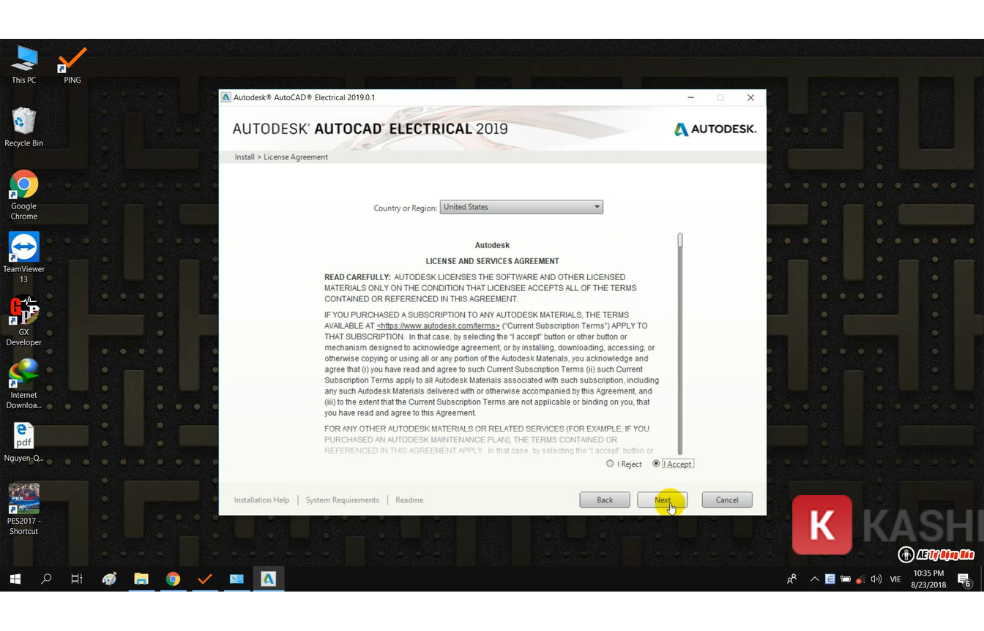Select the I Reject radio button

point(610,463)
